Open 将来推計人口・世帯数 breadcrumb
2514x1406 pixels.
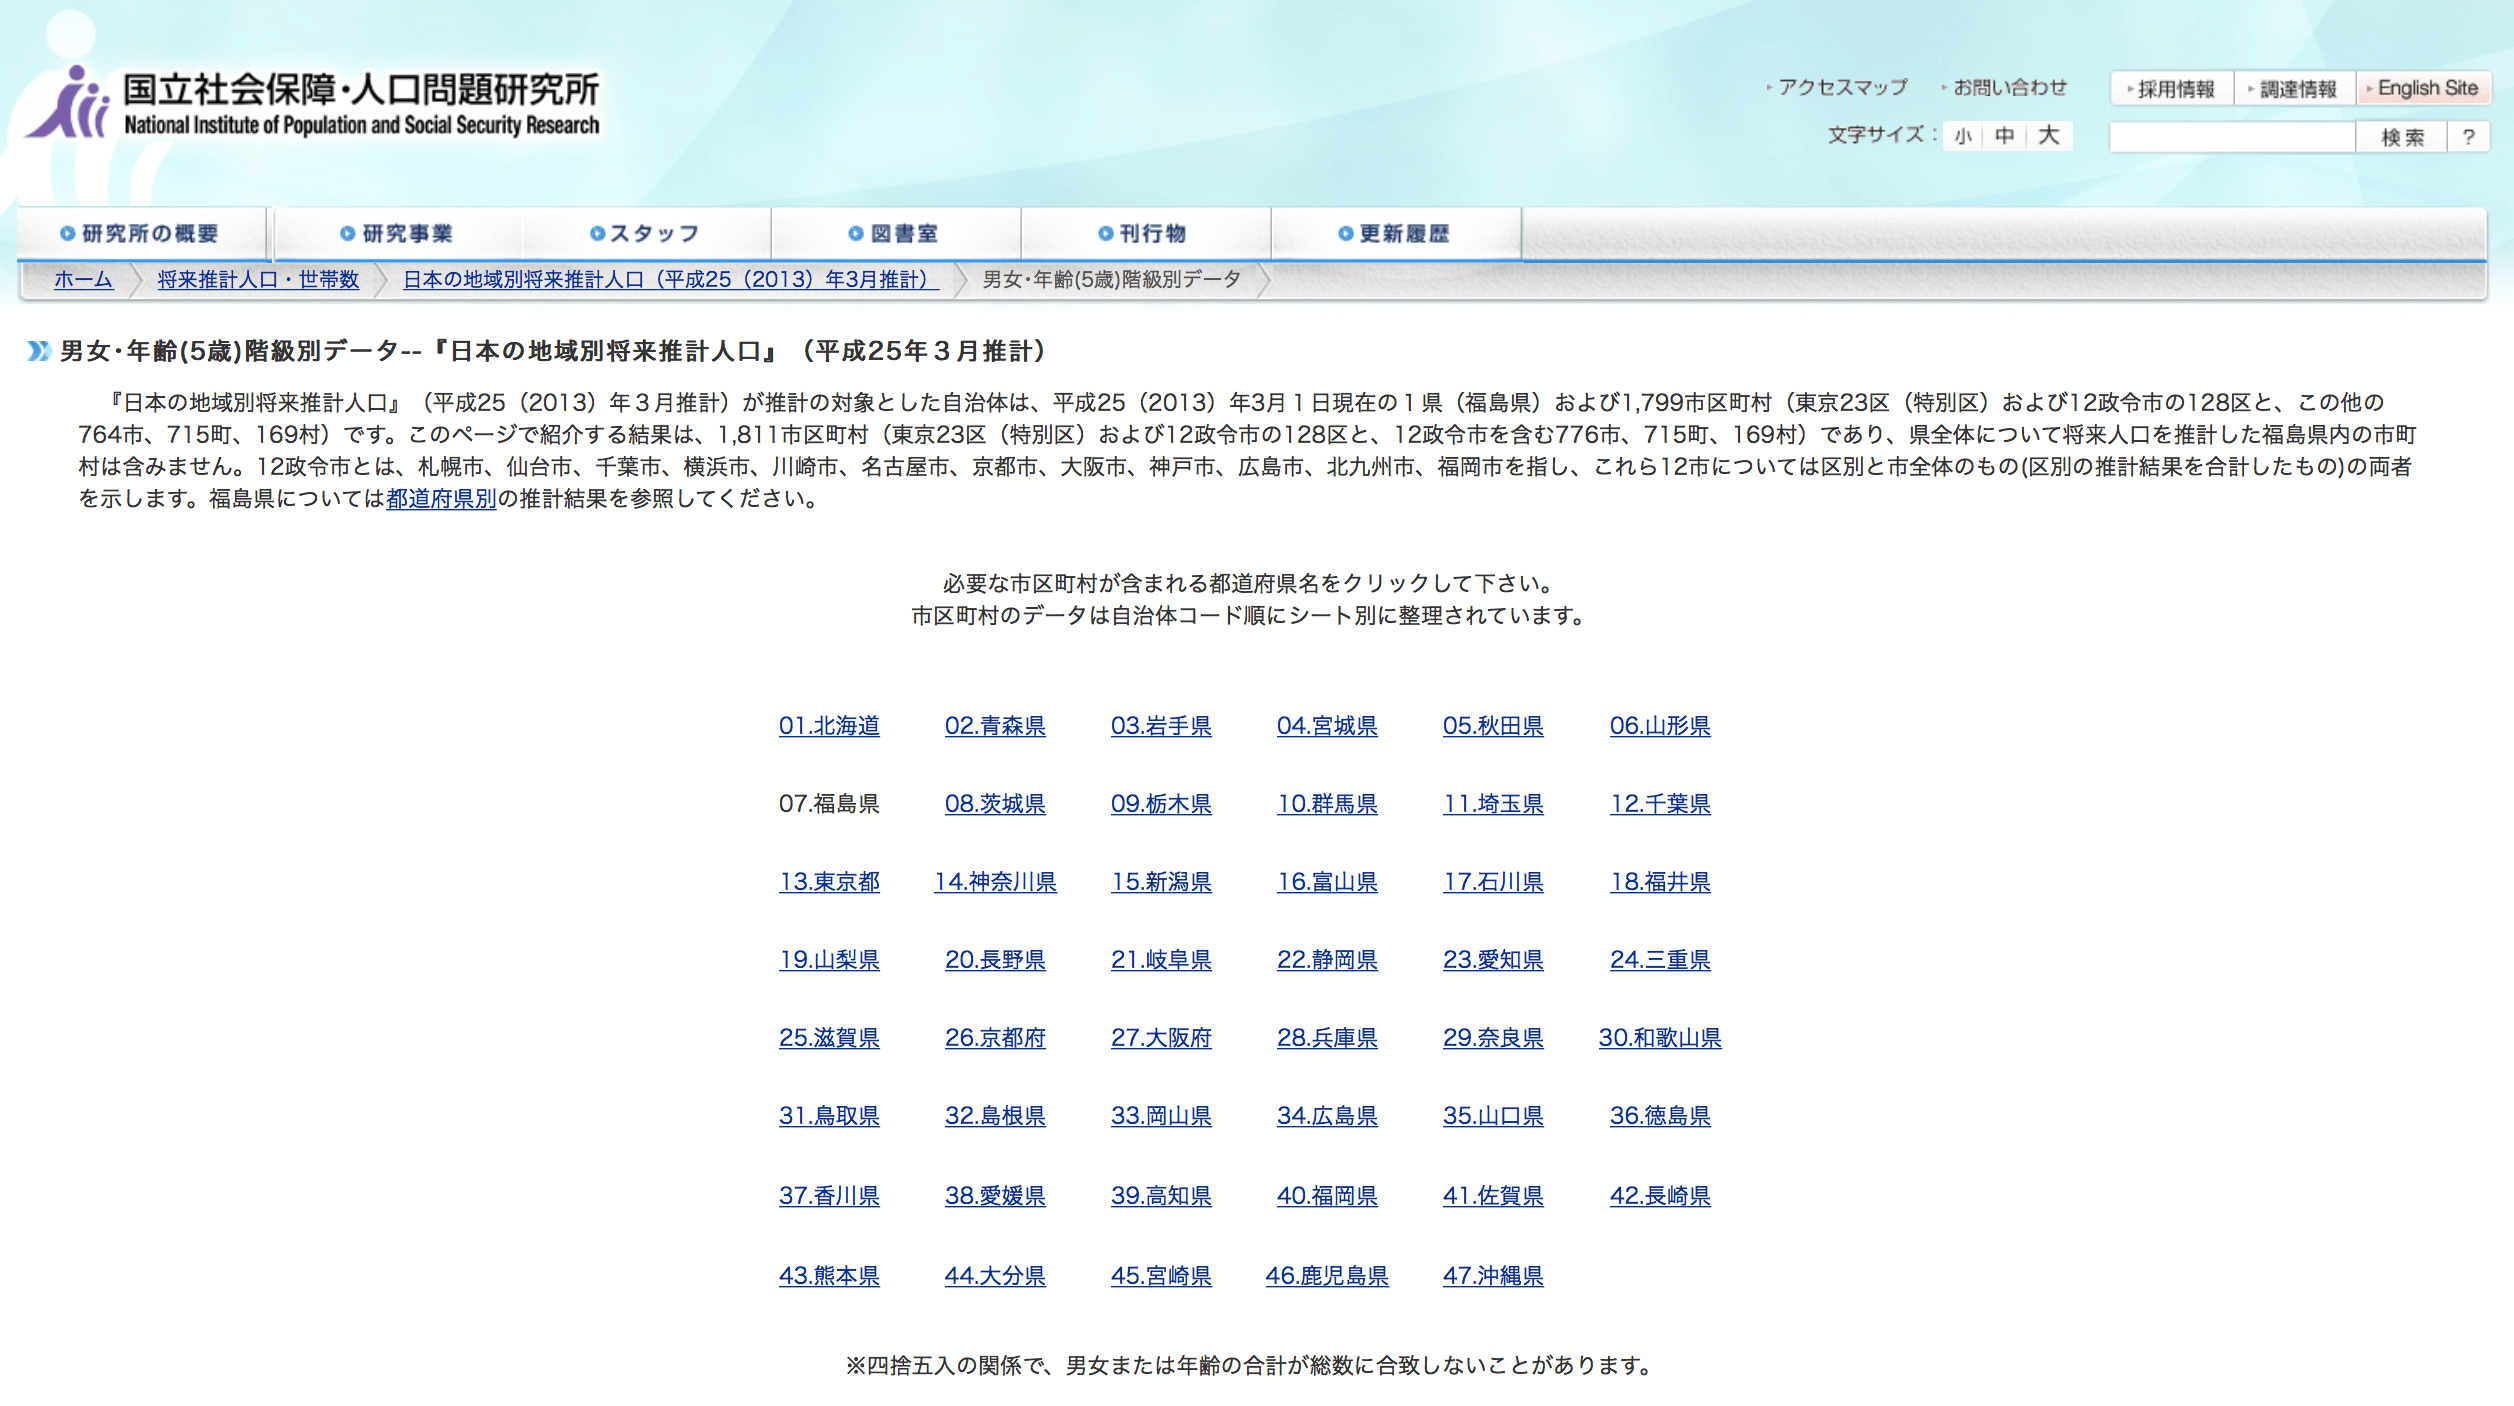tap(258, 280)
